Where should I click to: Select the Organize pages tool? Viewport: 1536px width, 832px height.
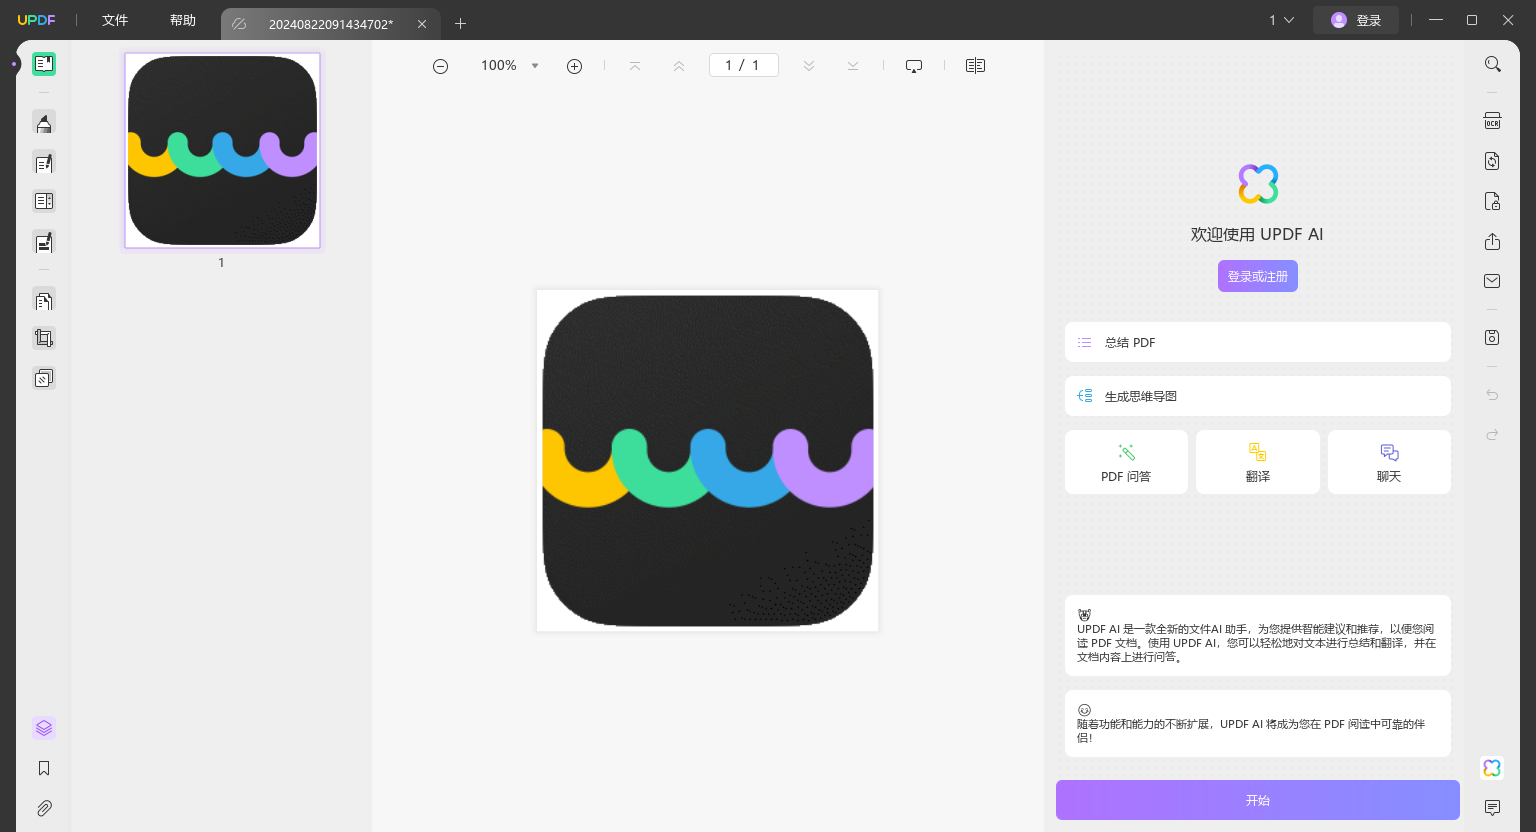point(44,301)
